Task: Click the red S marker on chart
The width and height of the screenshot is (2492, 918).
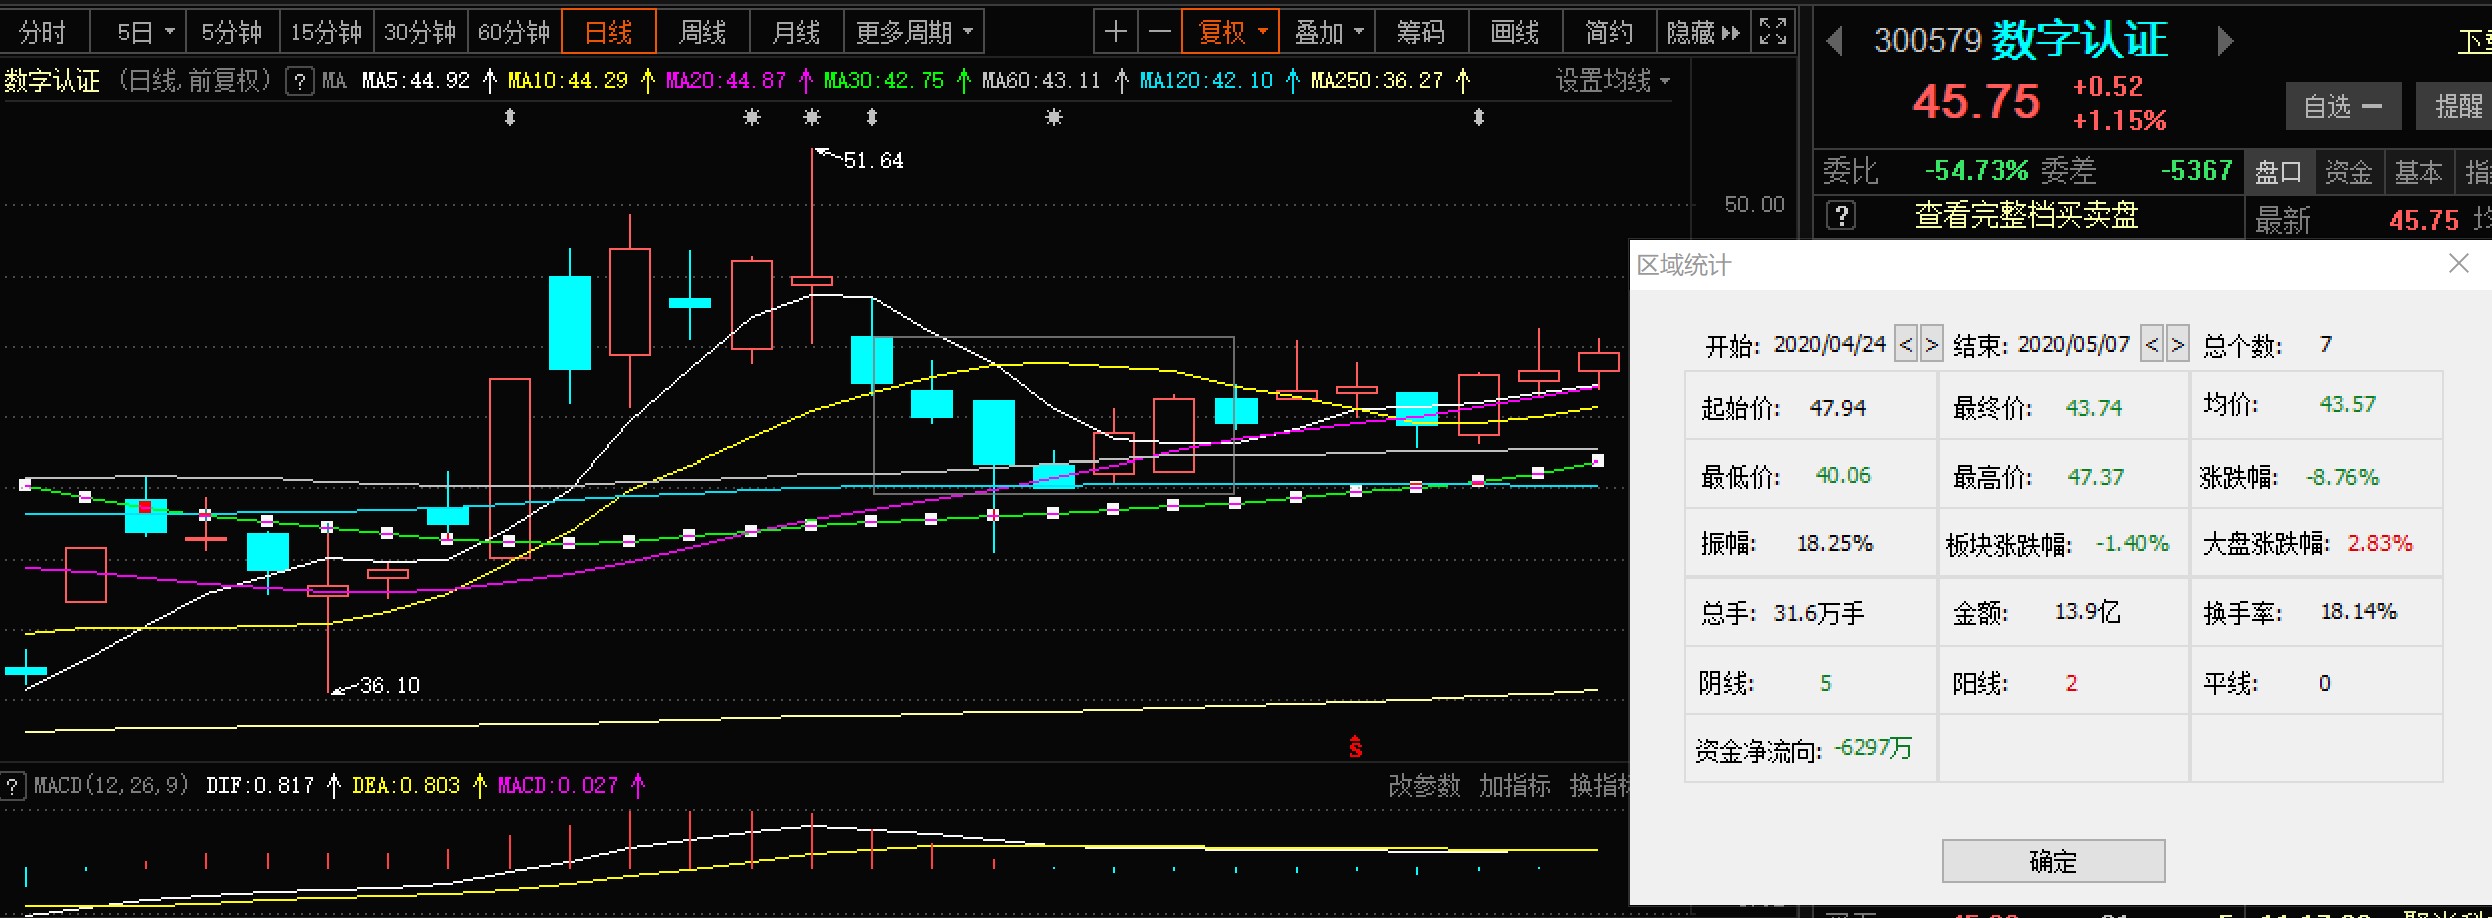Action: [1355, 747]
